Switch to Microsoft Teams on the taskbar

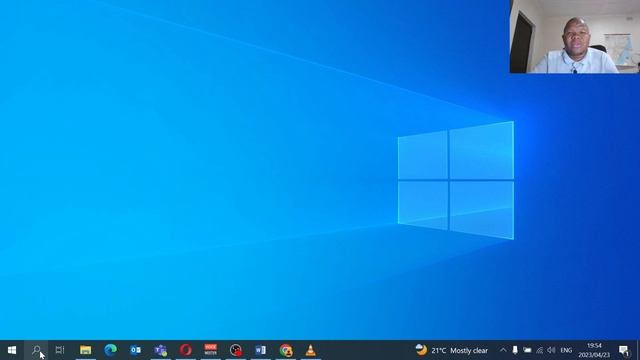tap(160, 350)
